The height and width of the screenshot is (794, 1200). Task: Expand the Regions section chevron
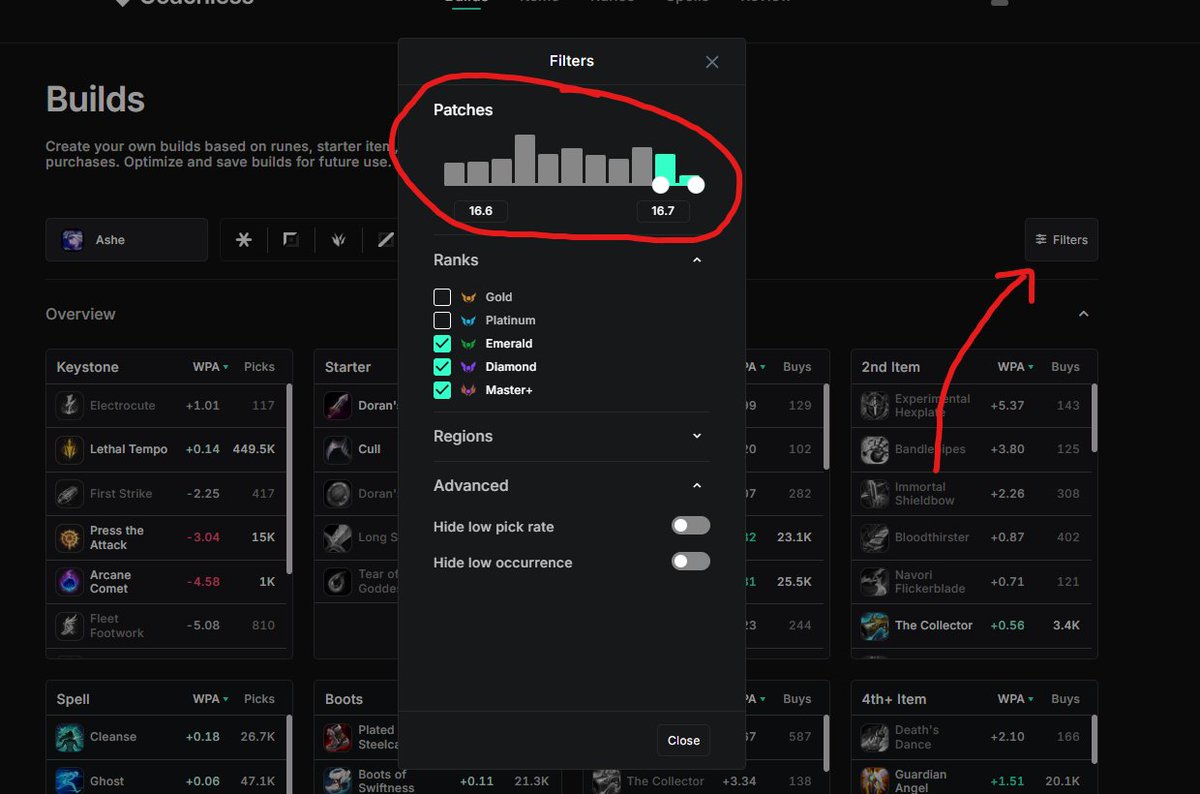pyautogui.click(x=697, y=436)
